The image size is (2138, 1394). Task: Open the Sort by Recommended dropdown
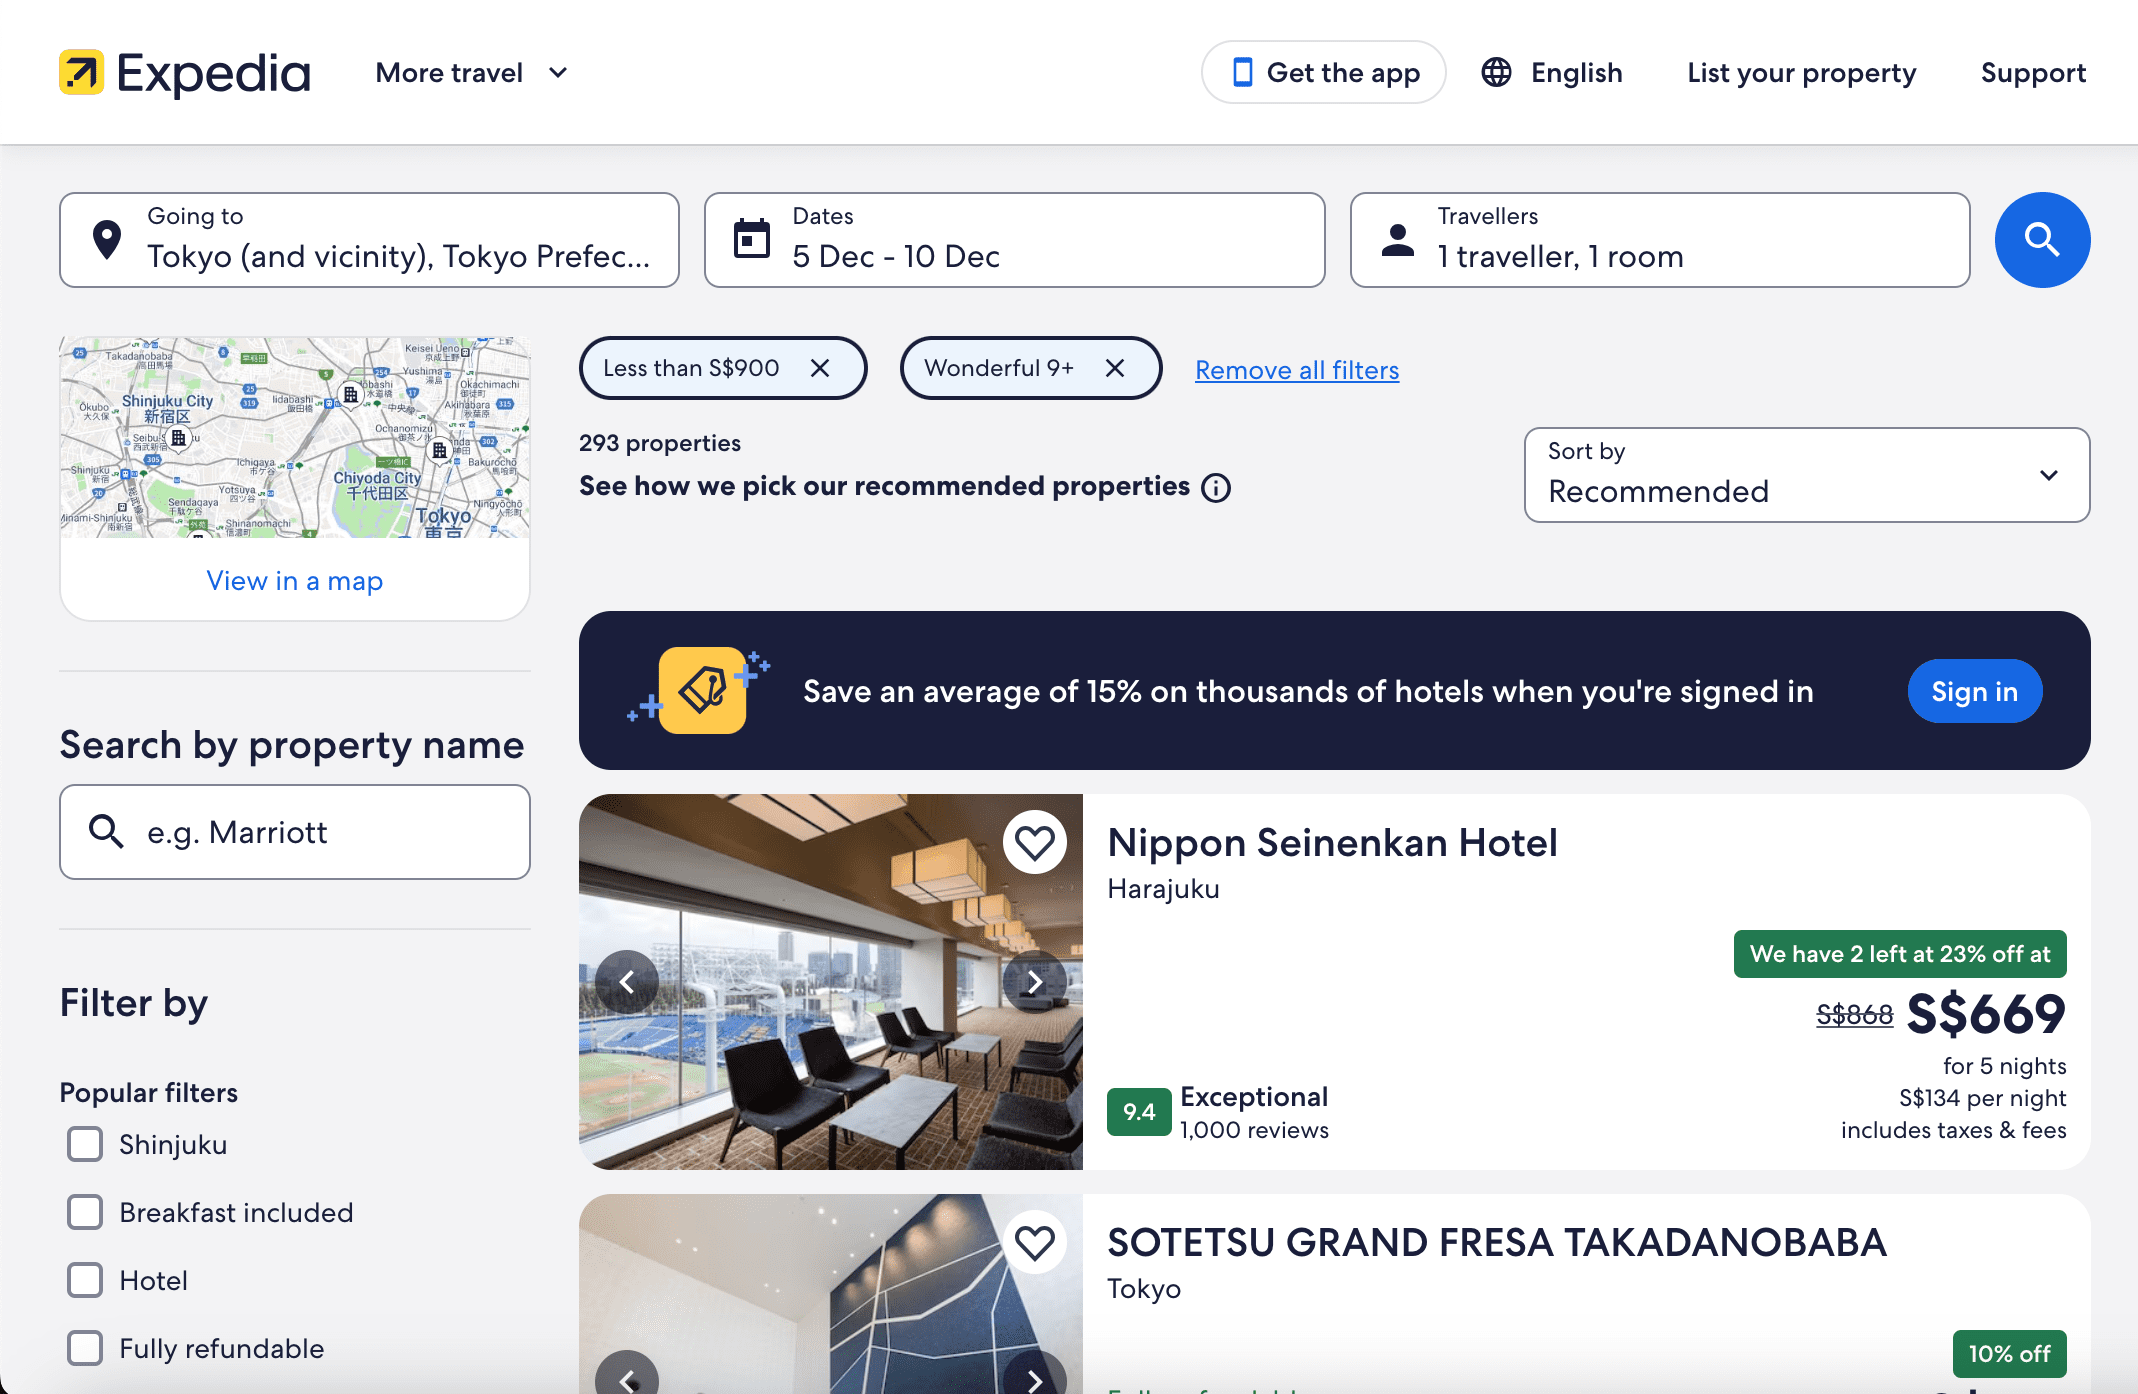(x=1806, y=475)
